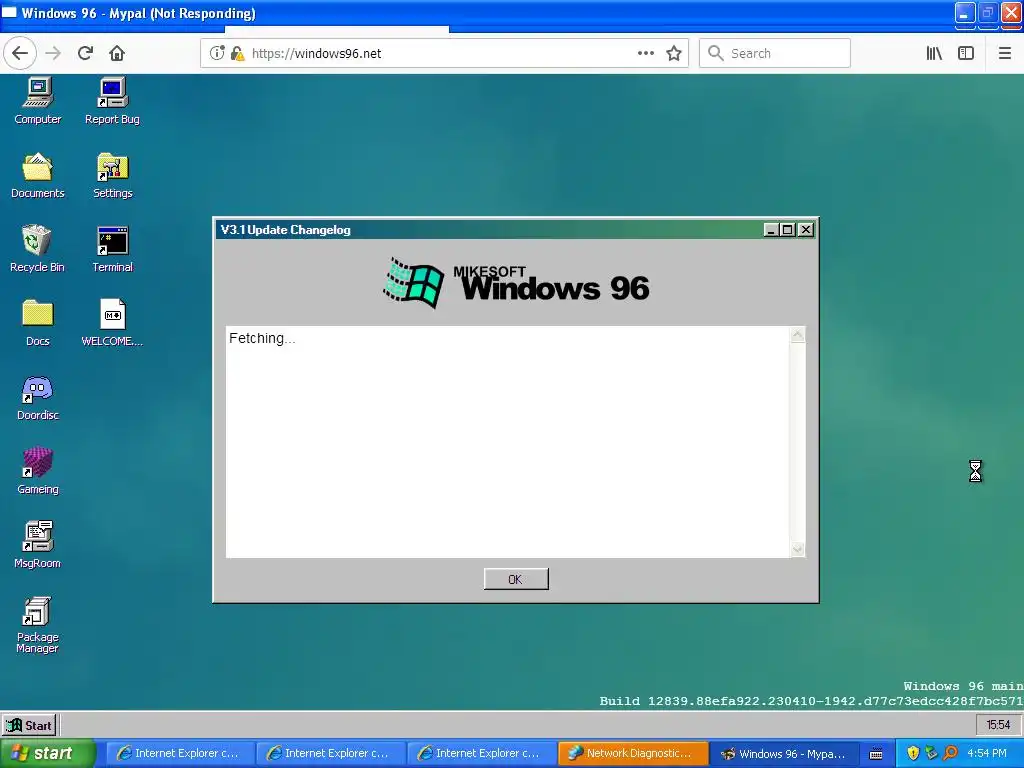The height and width of the screenshot is (768, 1024).
Task: Switch to third Internet Explorer taskbar item
Action: (481, 754)
